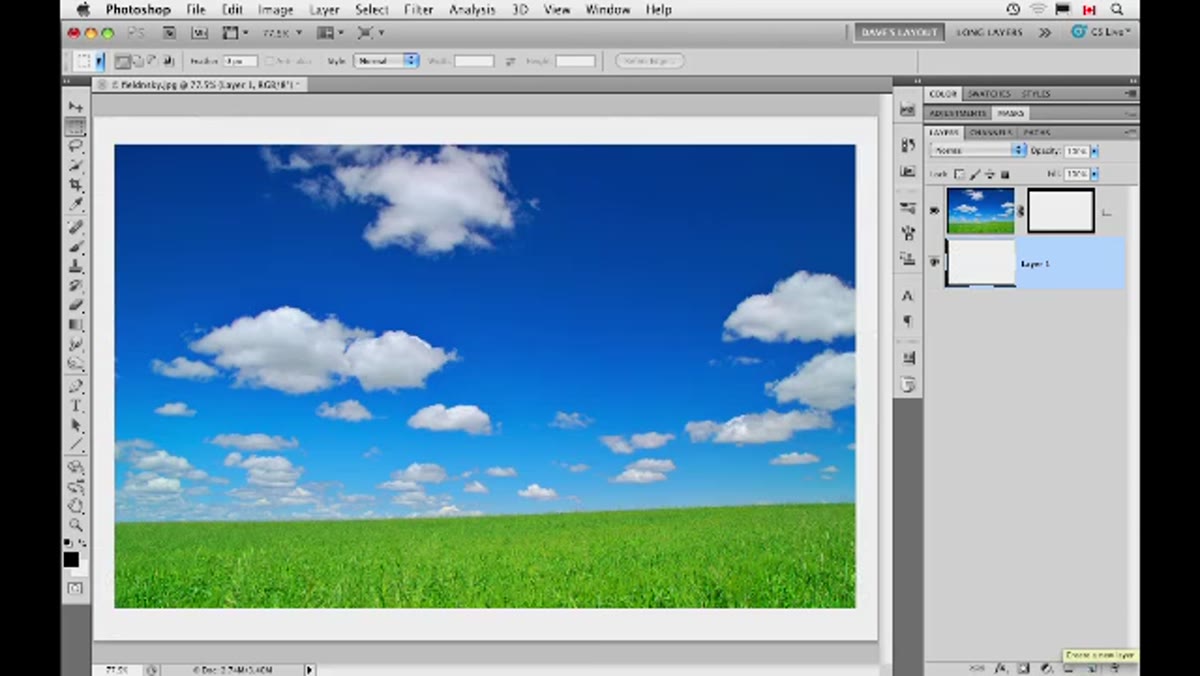Viewport: 1200px width, 676px height.
Task: Select the layer mask thumbnail
Action: pyautogui.click(x=1060, y=211)
